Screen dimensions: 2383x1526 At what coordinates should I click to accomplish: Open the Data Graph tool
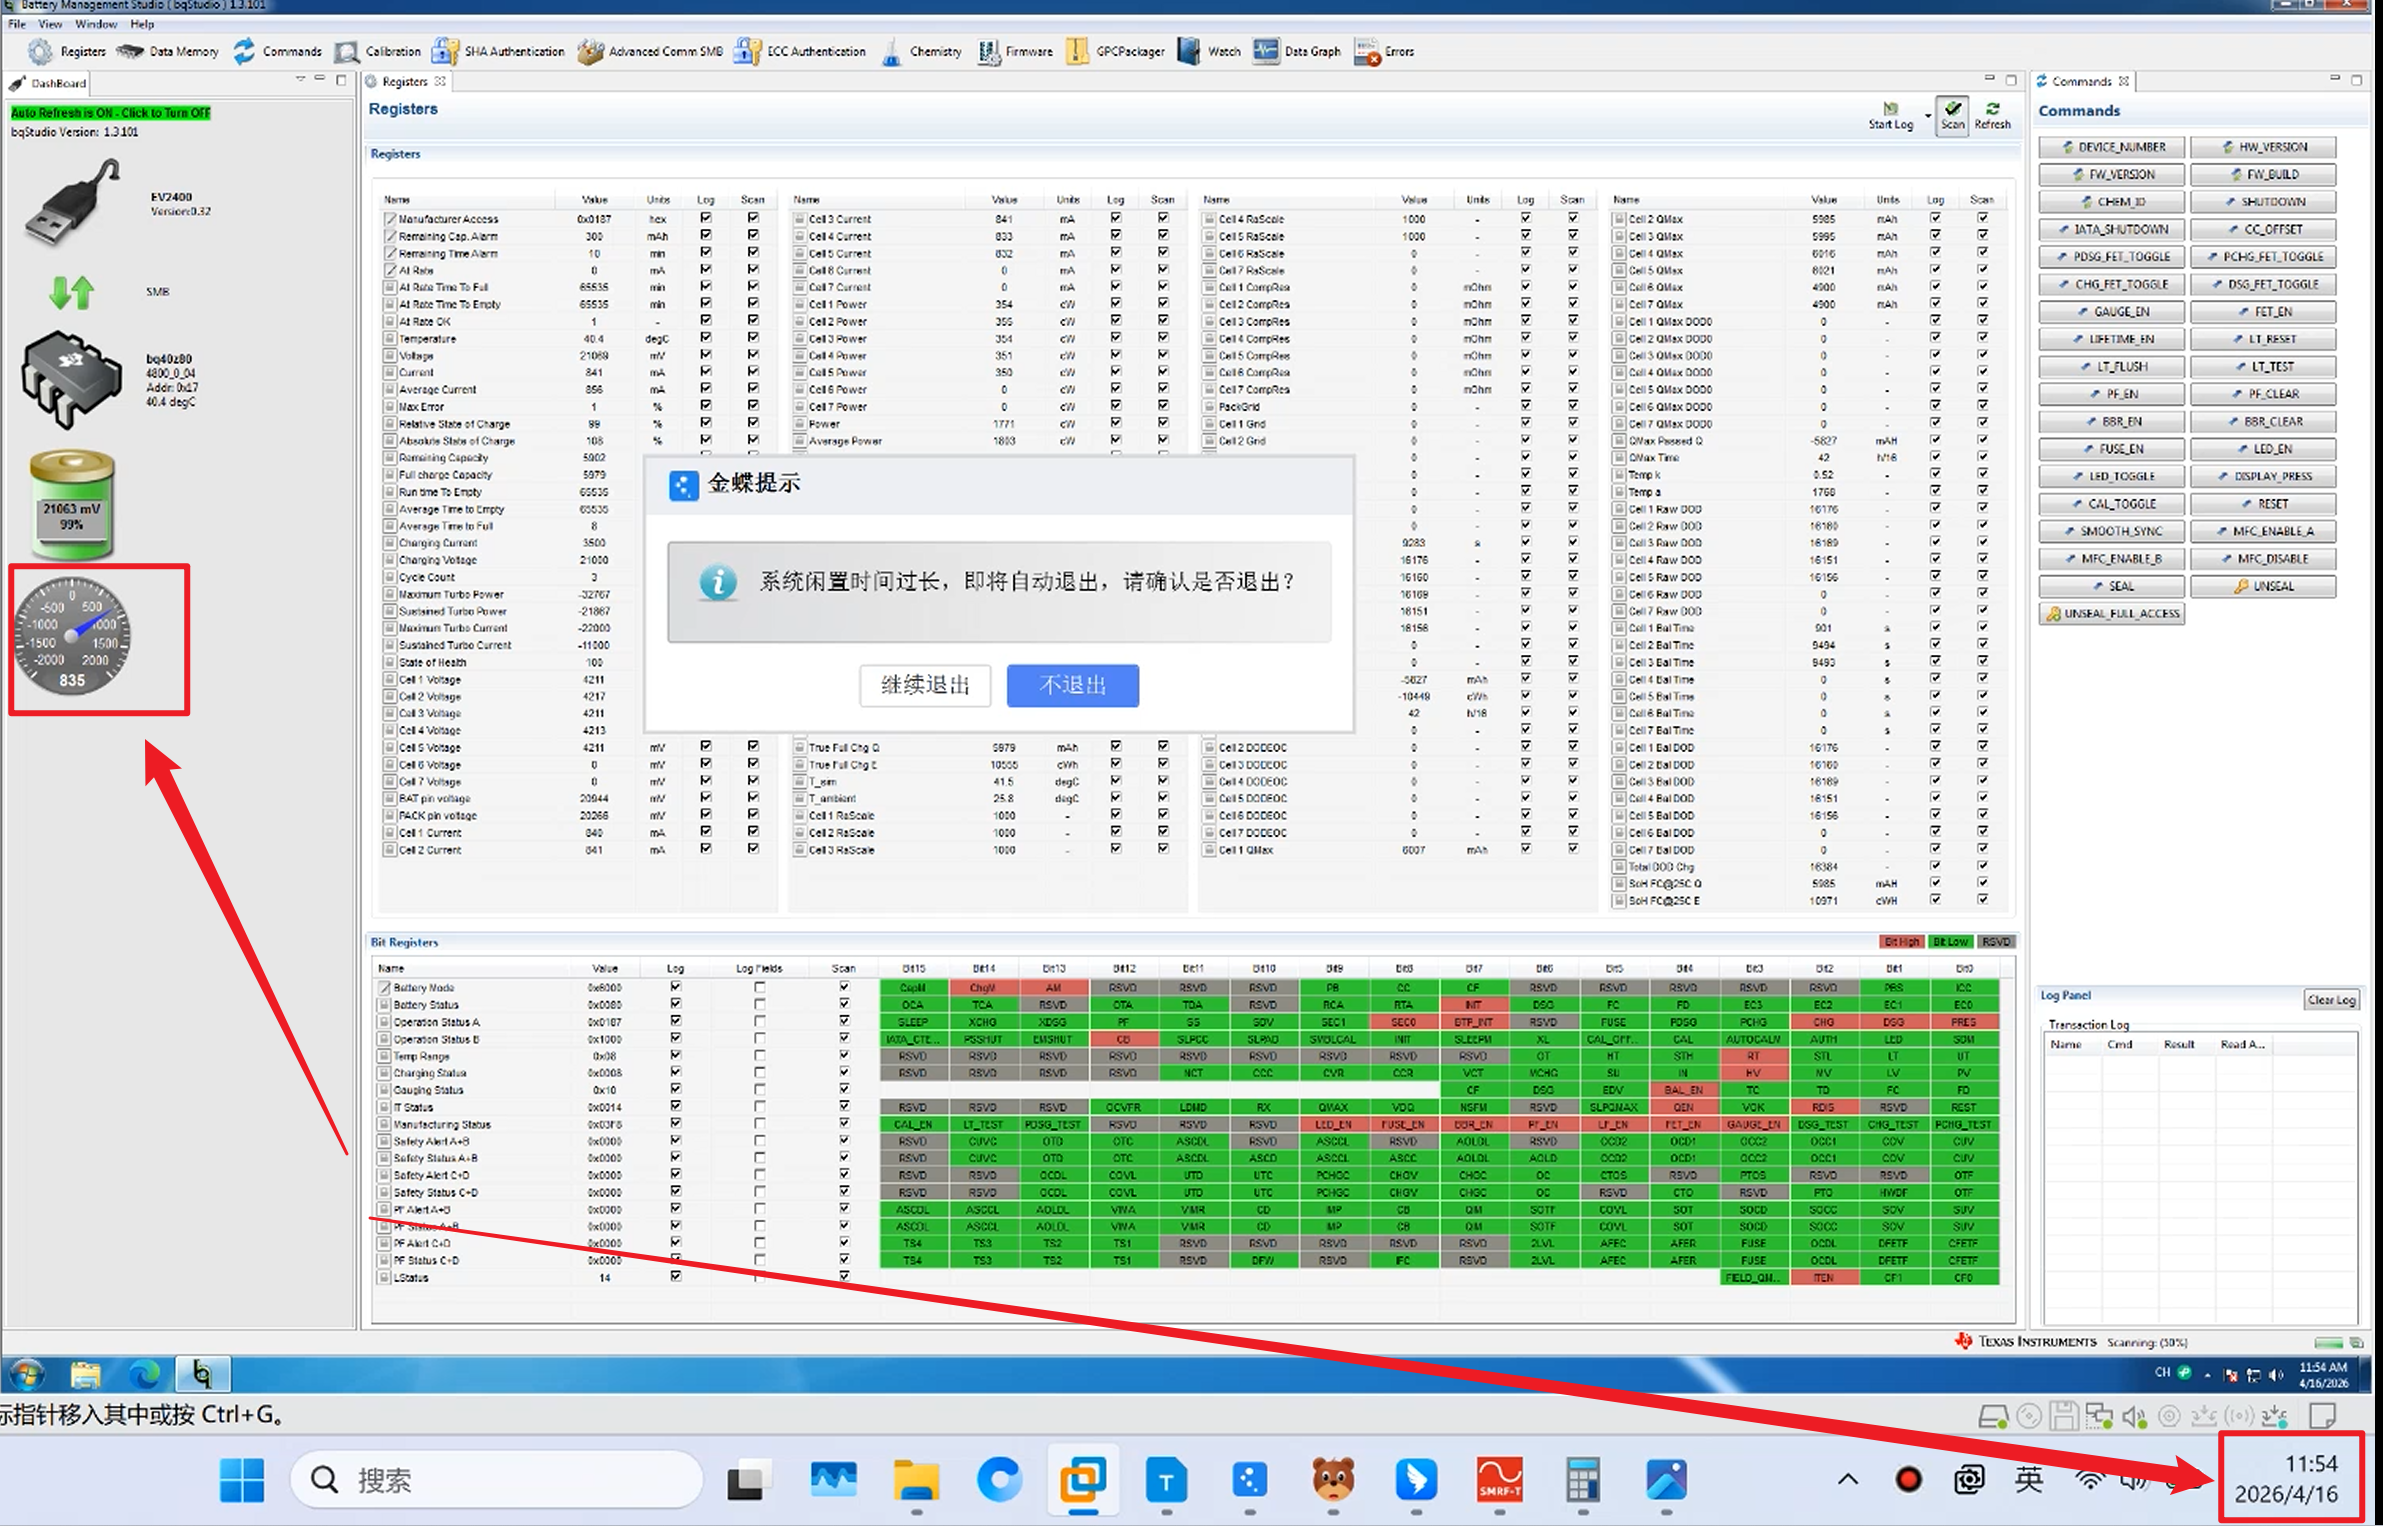(x=1297, y=51)
